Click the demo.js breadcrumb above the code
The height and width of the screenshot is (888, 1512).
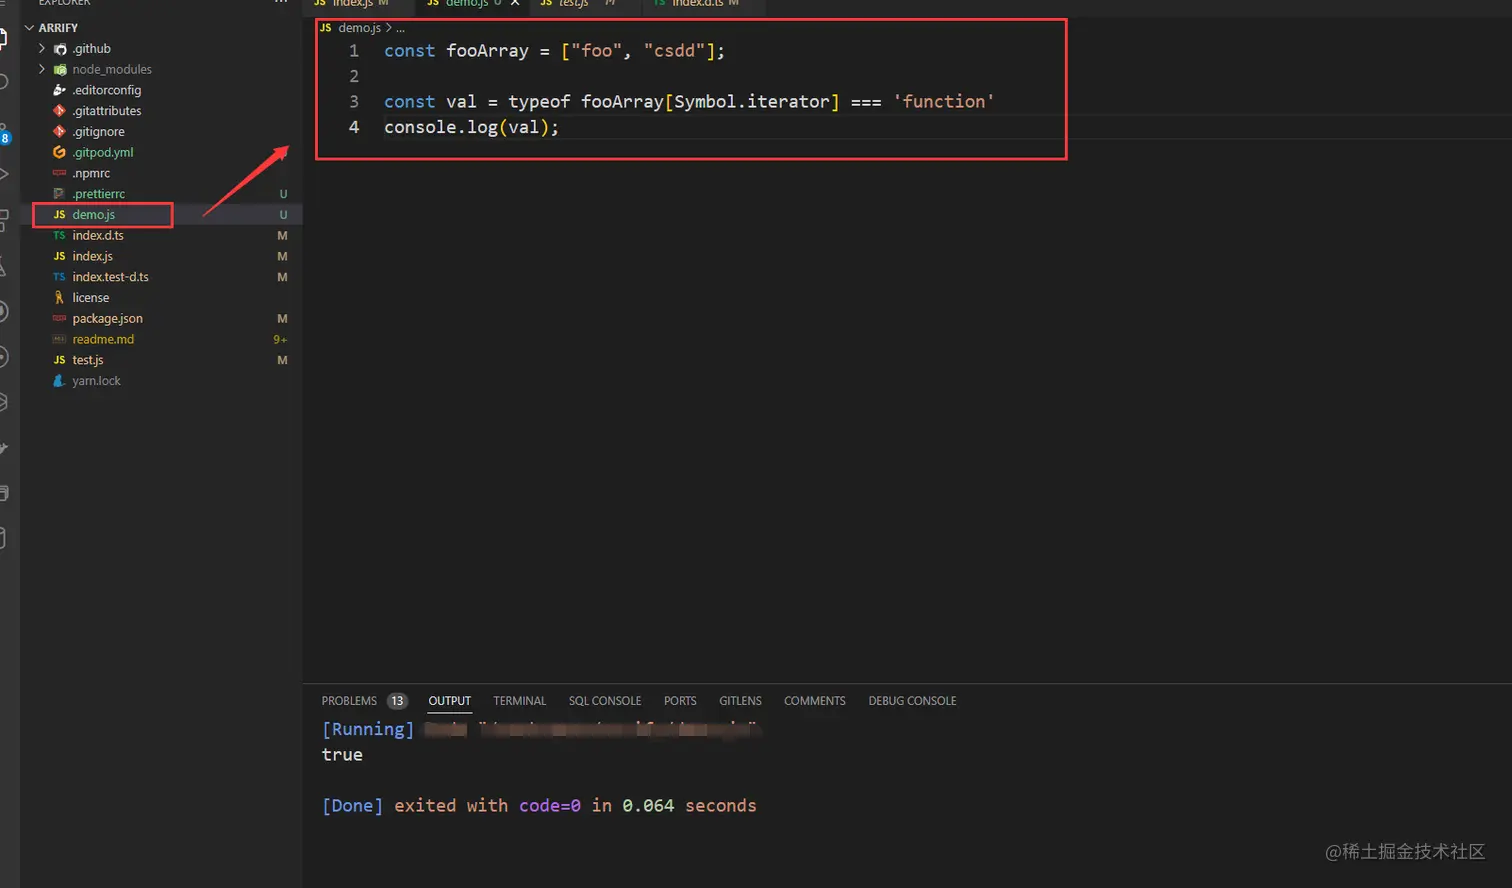(x=359, y=28)
